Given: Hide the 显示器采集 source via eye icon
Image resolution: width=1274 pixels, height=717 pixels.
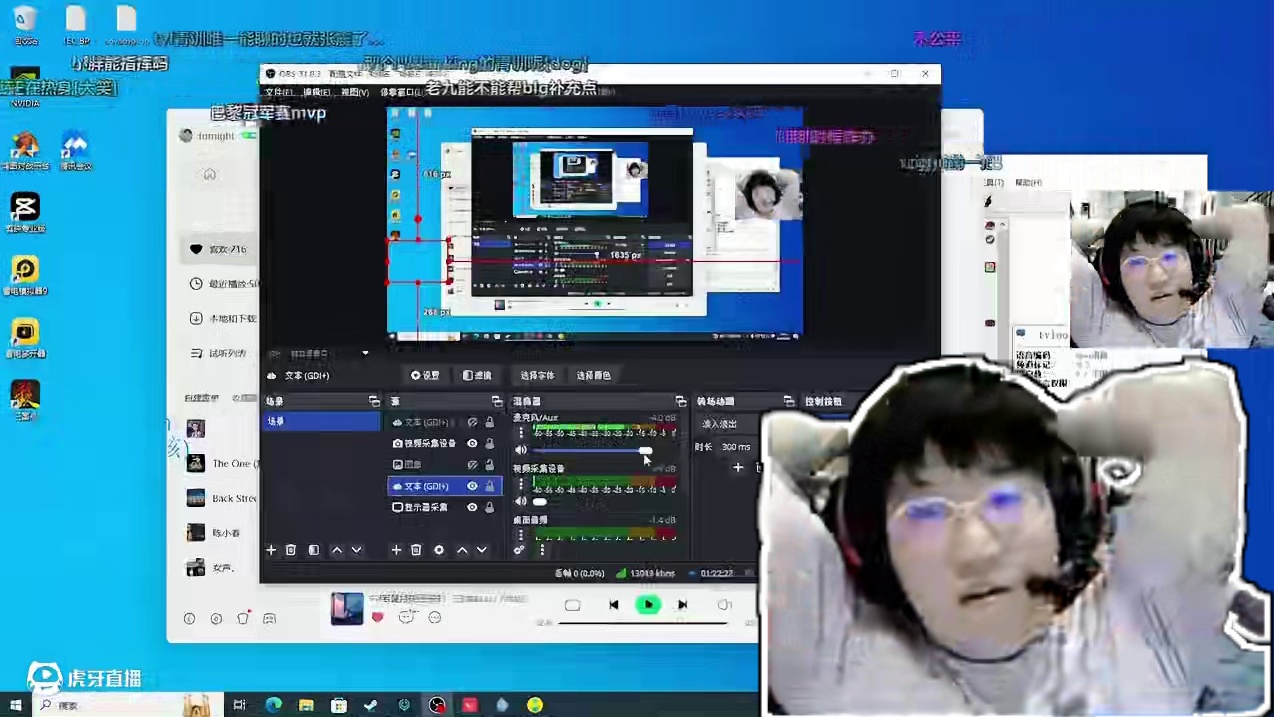Looking at the screenshot, I should tap(473, 507).
